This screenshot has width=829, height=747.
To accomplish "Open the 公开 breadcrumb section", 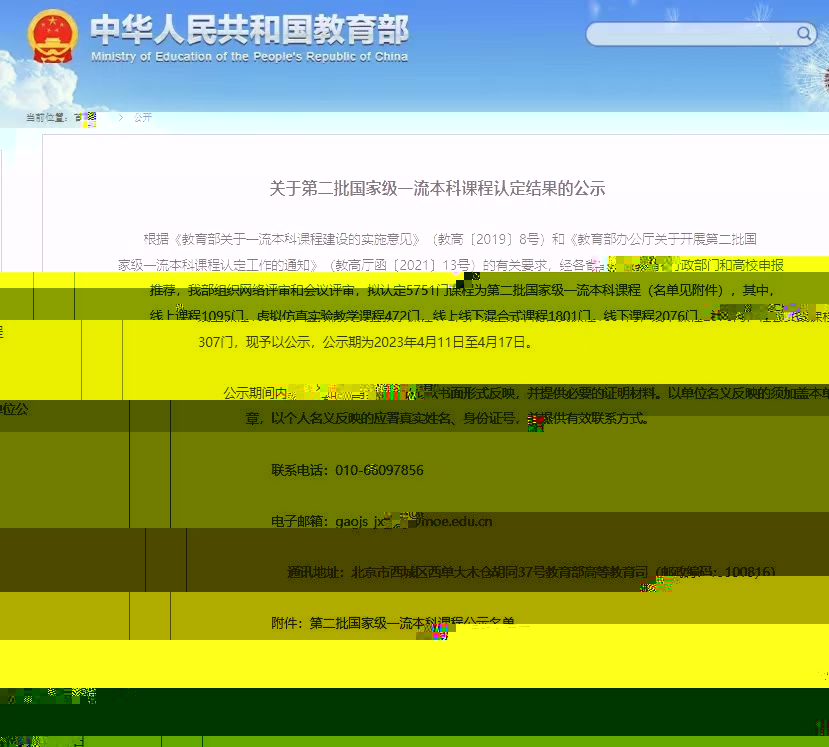I will pos(142,117).
